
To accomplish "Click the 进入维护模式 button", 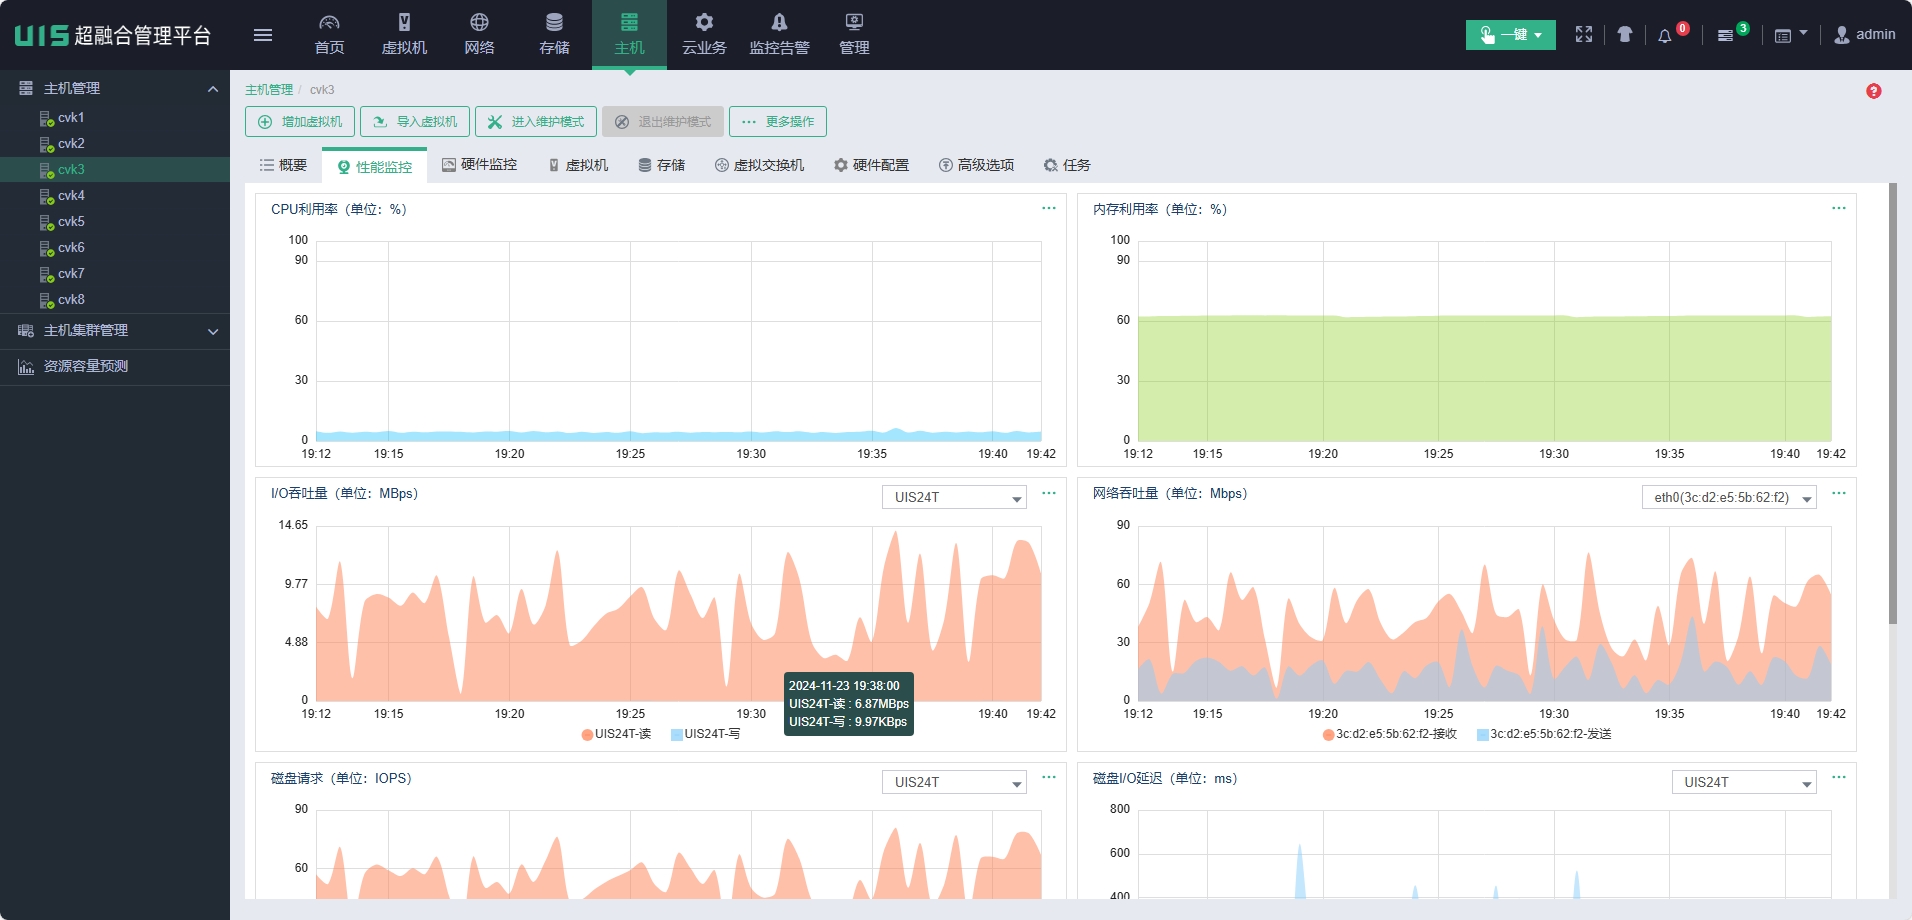I will tap(536, 122).
